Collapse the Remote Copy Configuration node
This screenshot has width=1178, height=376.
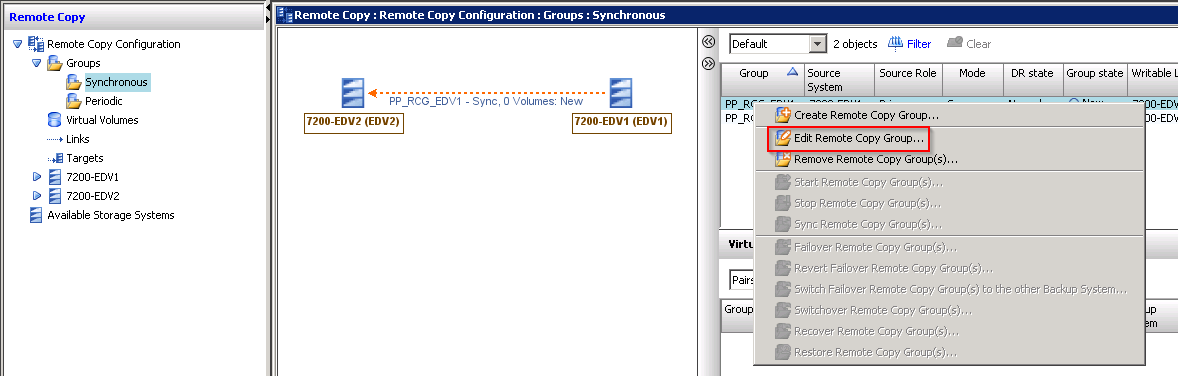point(17,44)
